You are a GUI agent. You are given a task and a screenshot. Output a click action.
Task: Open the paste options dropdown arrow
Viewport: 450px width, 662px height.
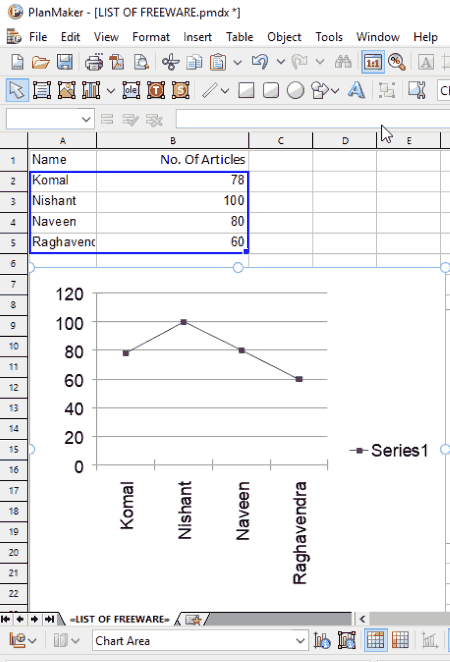click(x=238, y=63)
